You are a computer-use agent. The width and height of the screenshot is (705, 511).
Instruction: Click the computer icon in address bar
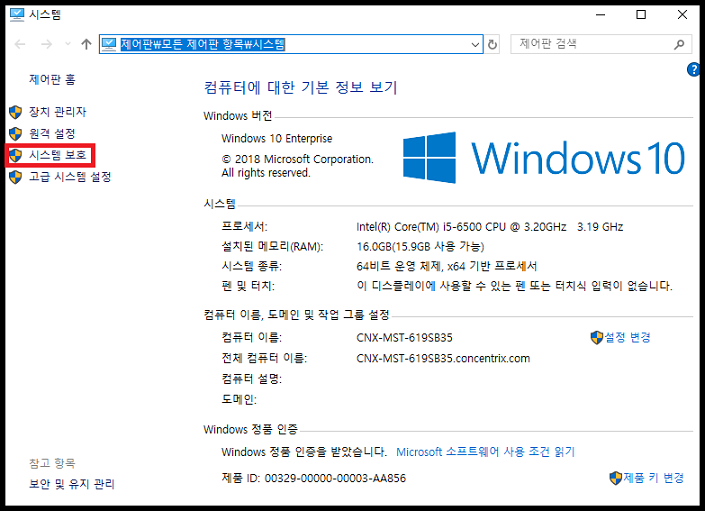click(109, 44)
